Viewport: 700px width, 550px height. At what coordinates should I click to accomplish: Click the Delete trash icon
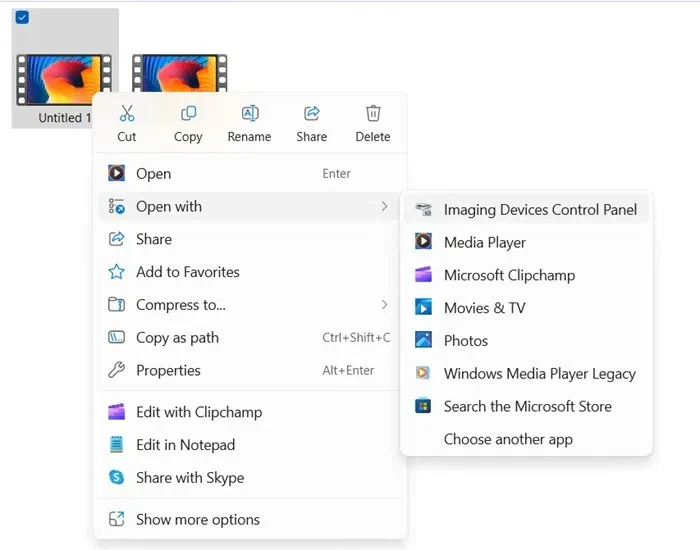coord(373,113)
